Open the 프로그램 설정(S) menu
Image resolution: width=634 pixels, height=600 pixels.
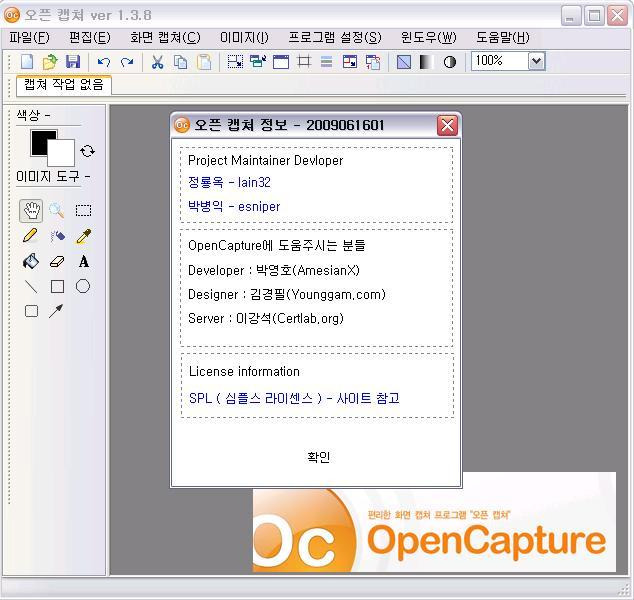[335, 38]
